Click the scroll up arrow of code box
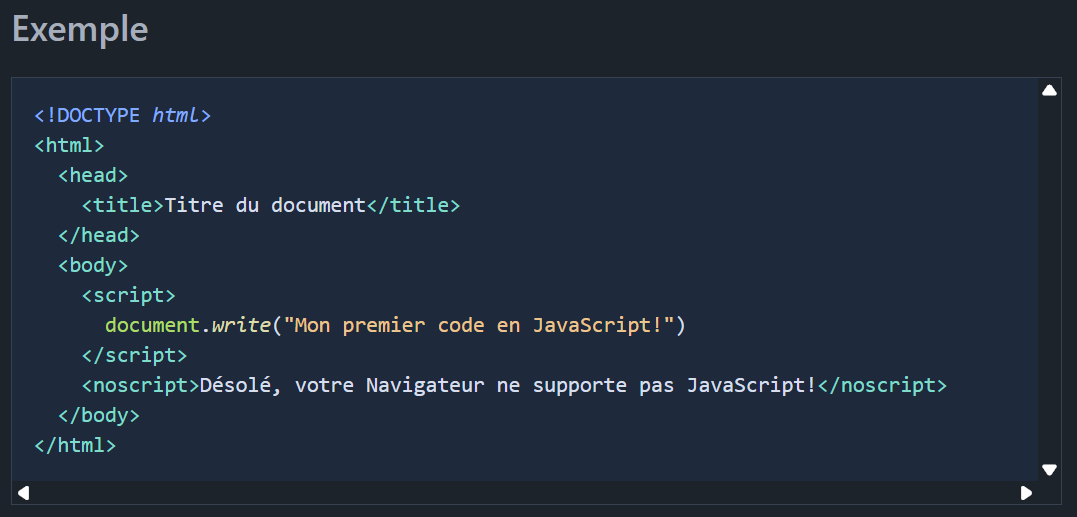1077x517 pixels. coord(1049,91)
